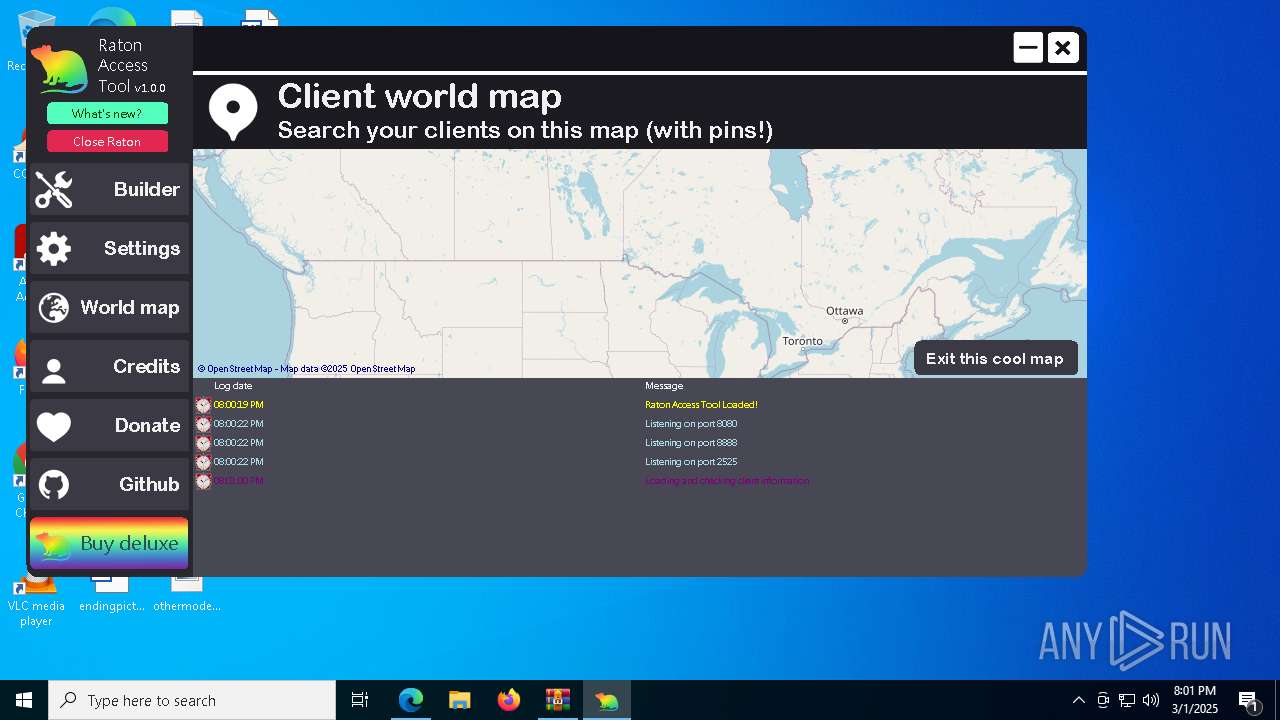The width and height of the screenshot is (1280, 720).
Task: Open the Credits page
Action: [x=109, y=367]
